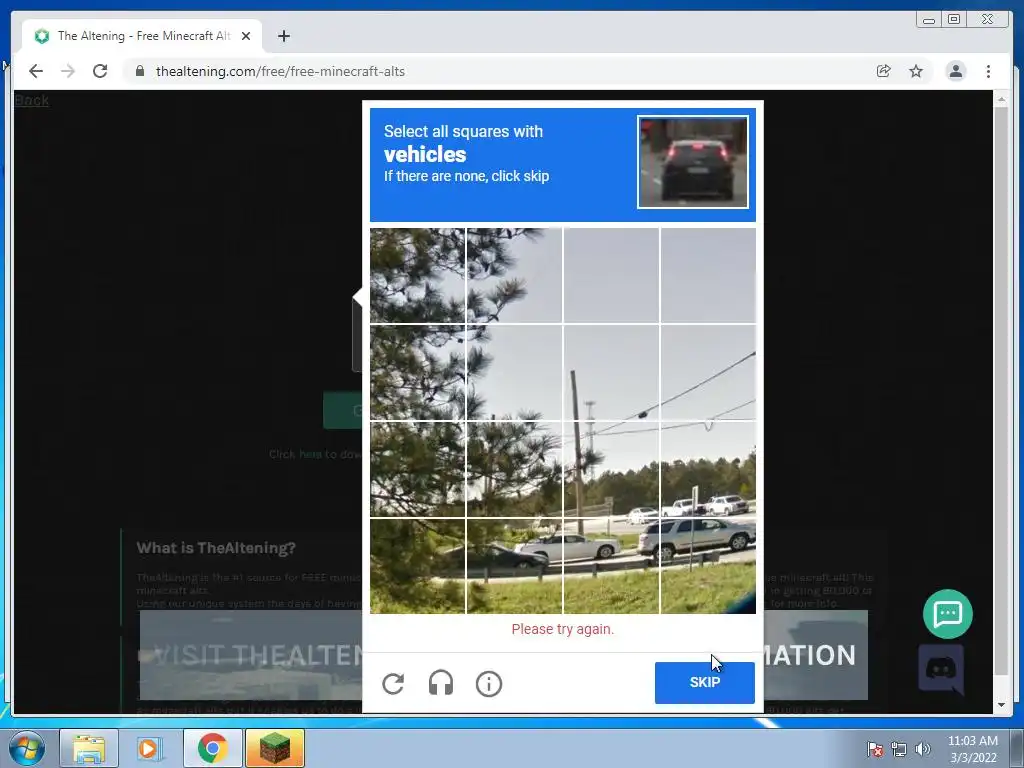Select captcha square with white sedan
This screenshot has height=768, width=1024.
(x=611, y=566)
